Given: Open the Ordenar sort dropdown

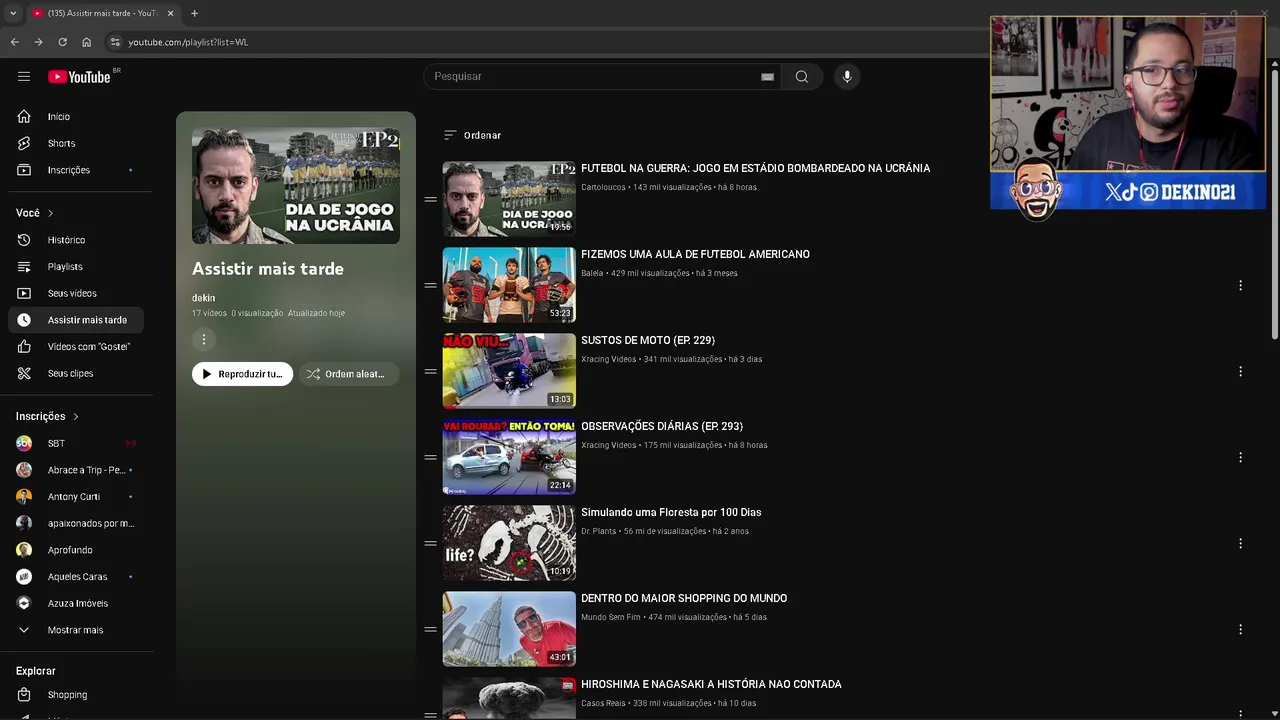Looking at the screenshot, I should click(472, 135).
